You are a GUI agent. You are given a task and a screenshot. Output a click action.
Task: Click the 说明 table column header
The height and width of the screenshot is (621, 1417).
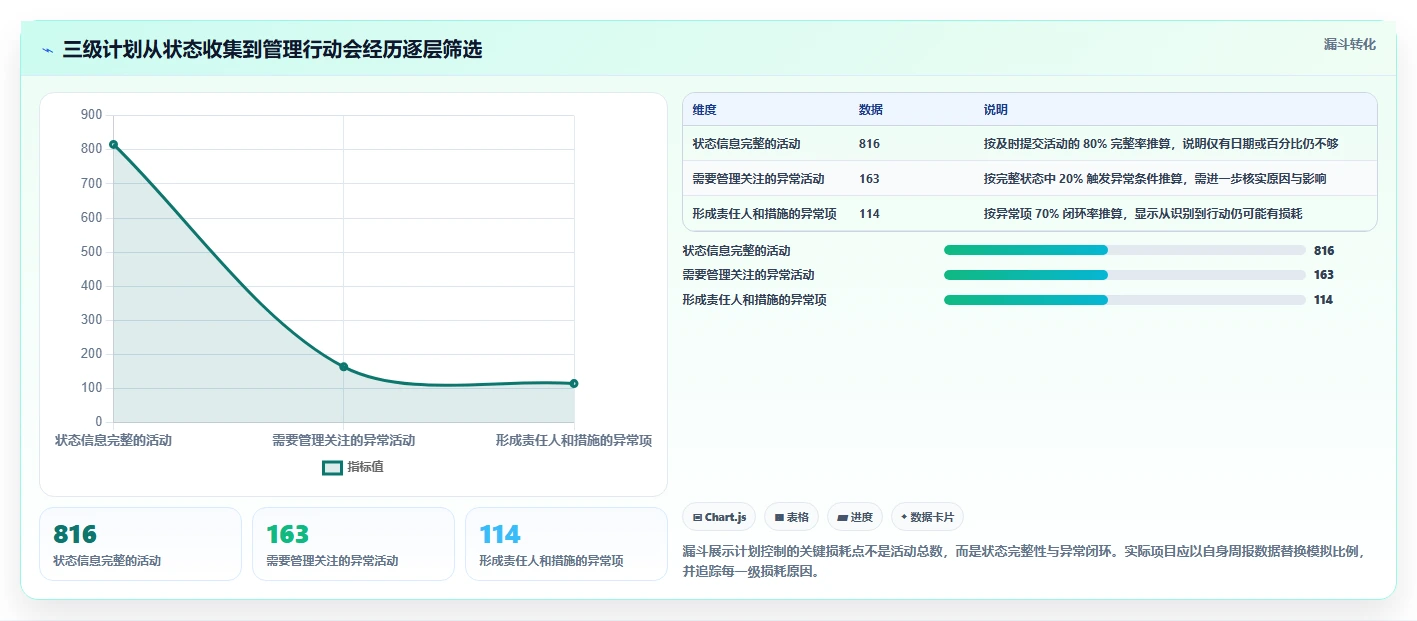click(996, 110)
